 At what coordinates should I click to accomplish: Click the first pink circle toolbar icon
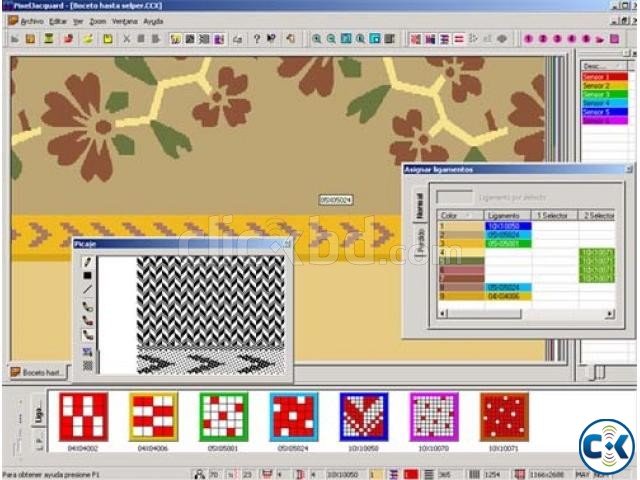pyautogui.click(x=529, y=39)
